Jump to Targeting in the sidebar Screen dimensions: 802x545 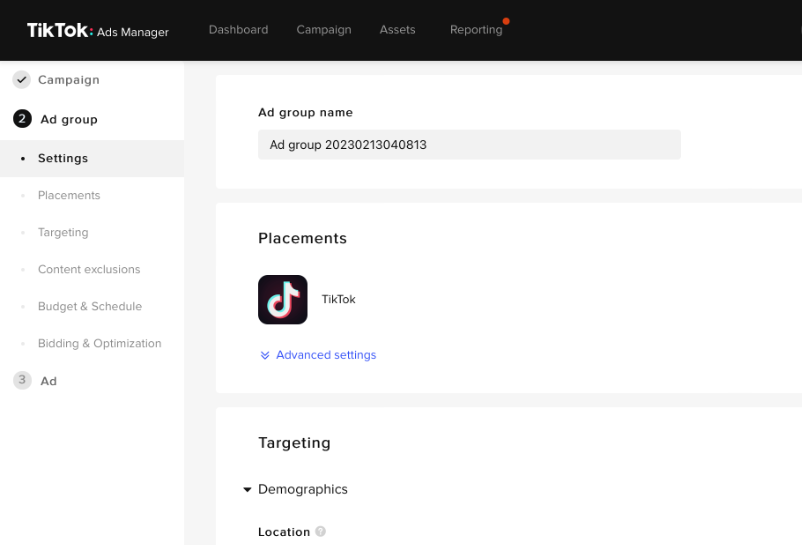(x=63, y=232)
